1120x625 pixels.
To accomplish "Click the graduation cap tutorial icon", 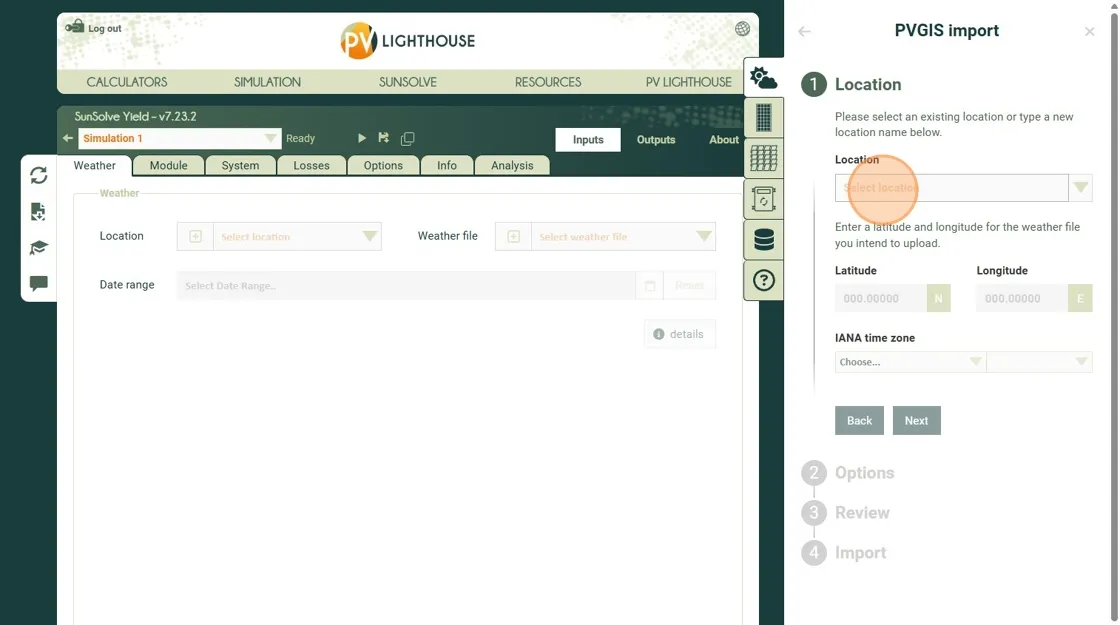I will tap(39, 248).
